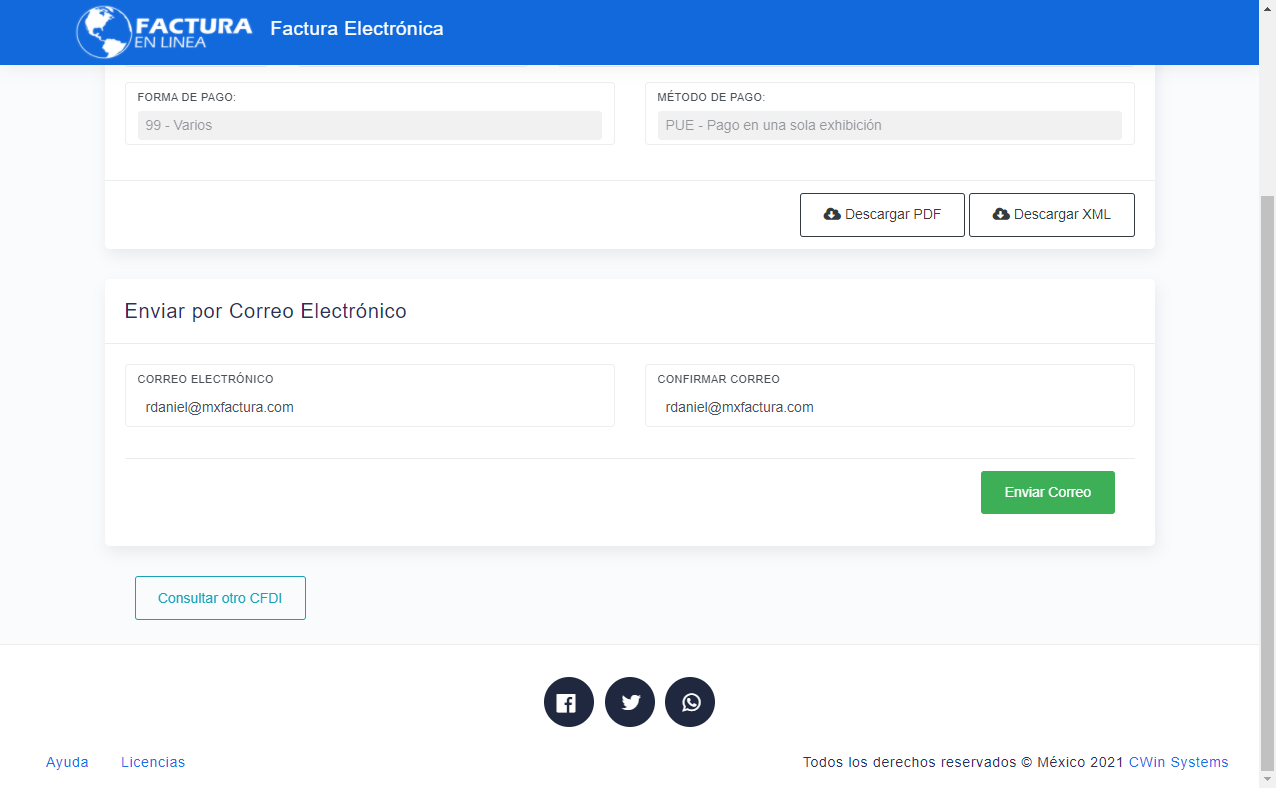Click the cloud icon beside Descargar PDF
The width and height of the screenshot is (1276, 788).
click(831, 214)
